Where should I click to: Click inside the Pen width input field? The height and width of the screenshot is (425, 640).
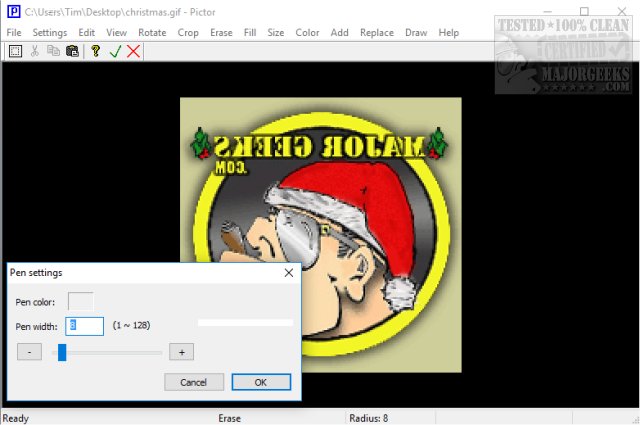pos(84,326)
